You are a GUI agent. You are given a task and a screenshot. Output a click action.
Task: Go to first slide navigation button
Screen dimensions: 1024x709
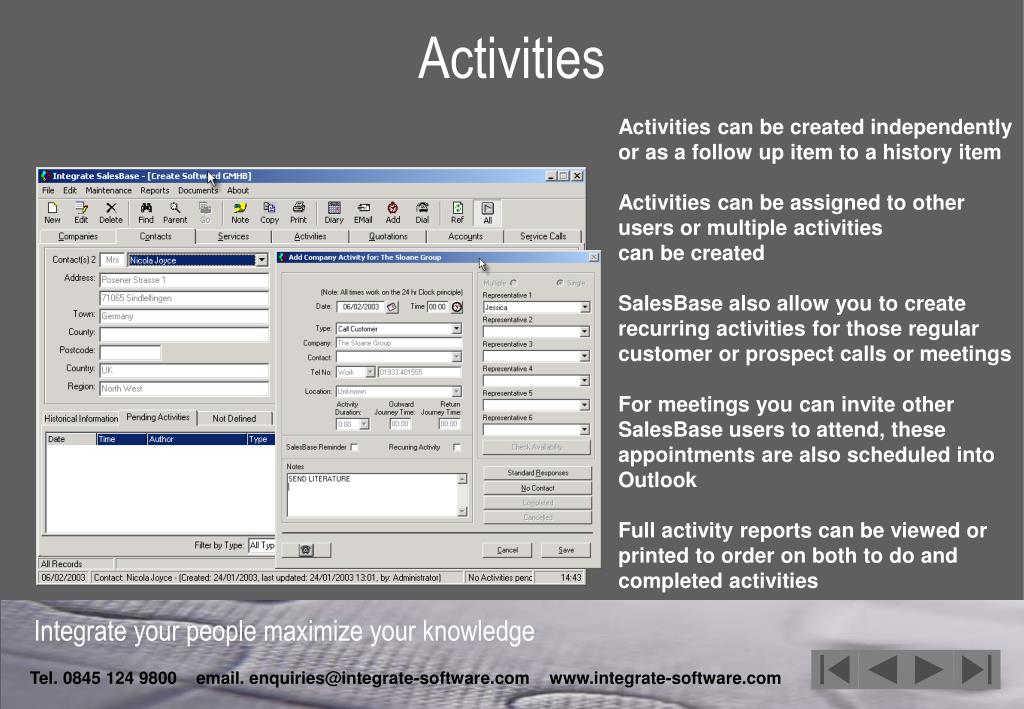coord(835,669)
